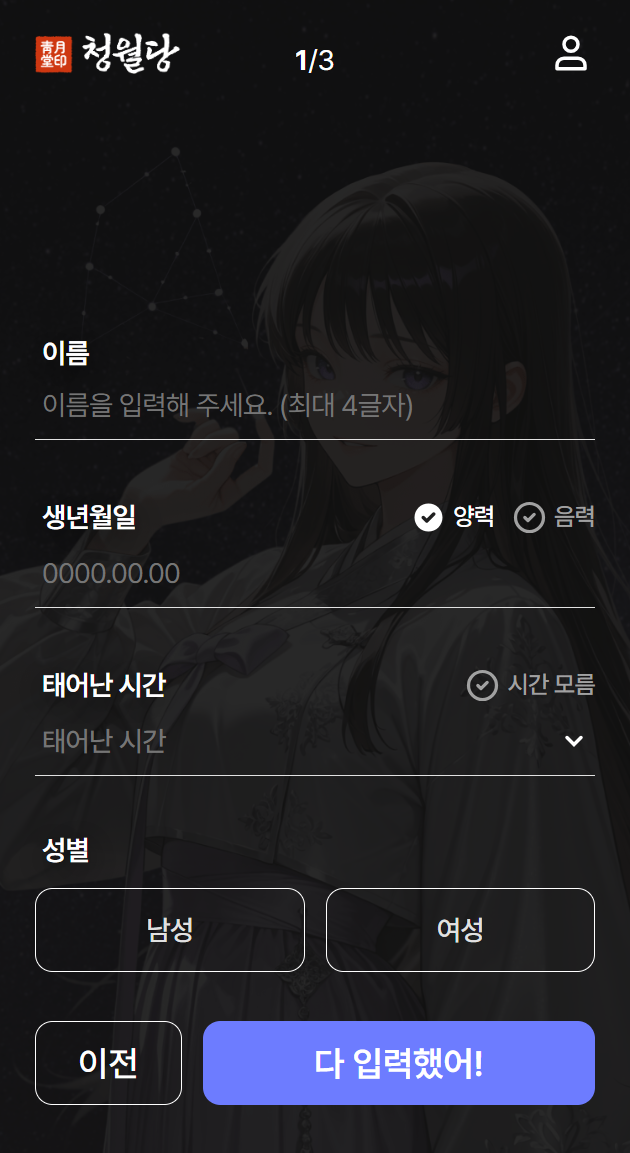Screen dimensions: 630x1153
Task: Go back with the 이전 button
Action: click(108, 1063)
